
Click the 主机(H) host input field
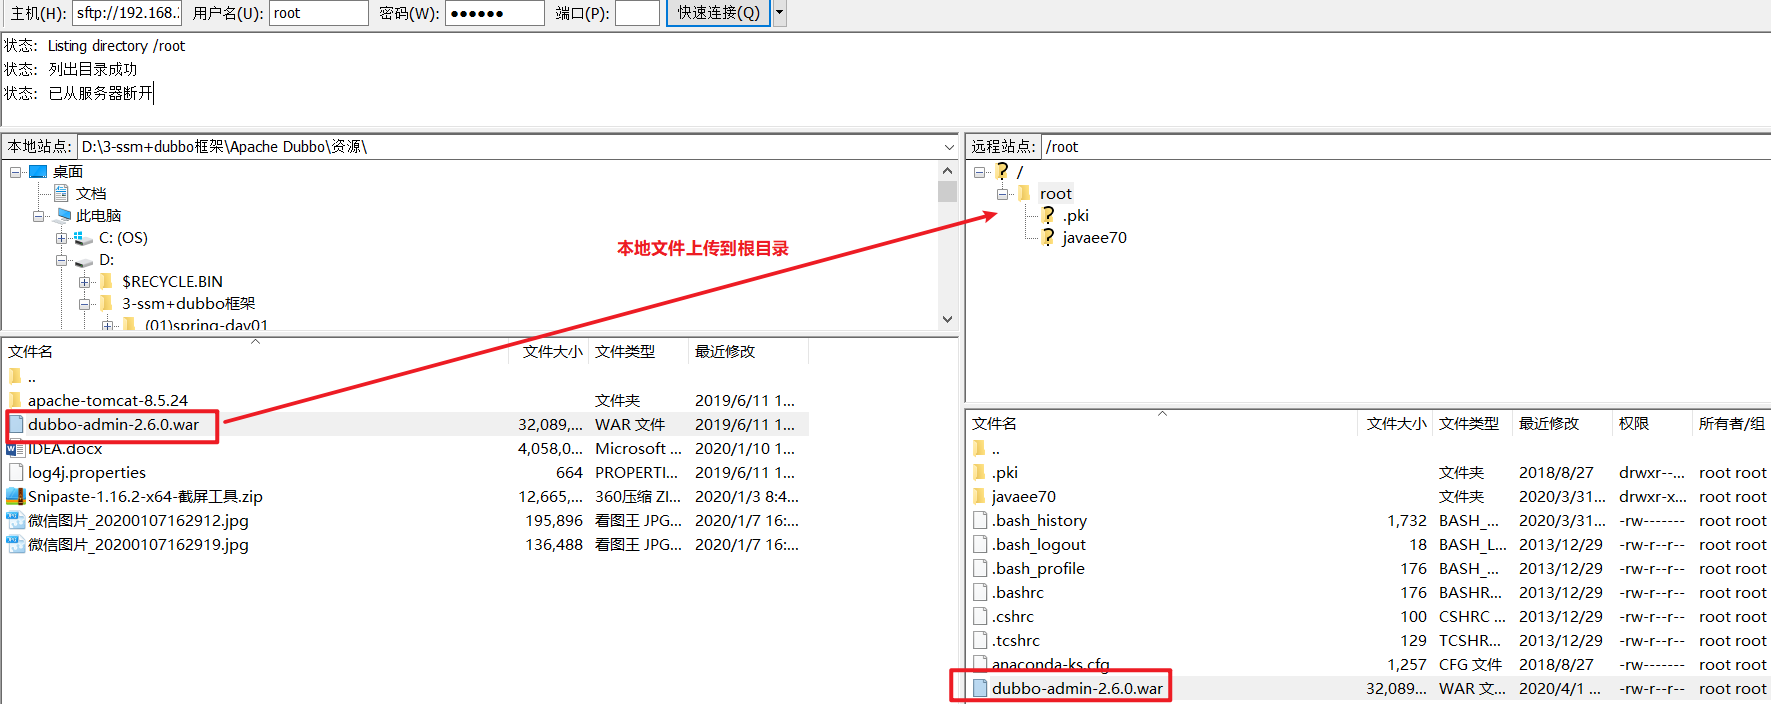click(x=126, y=13)
